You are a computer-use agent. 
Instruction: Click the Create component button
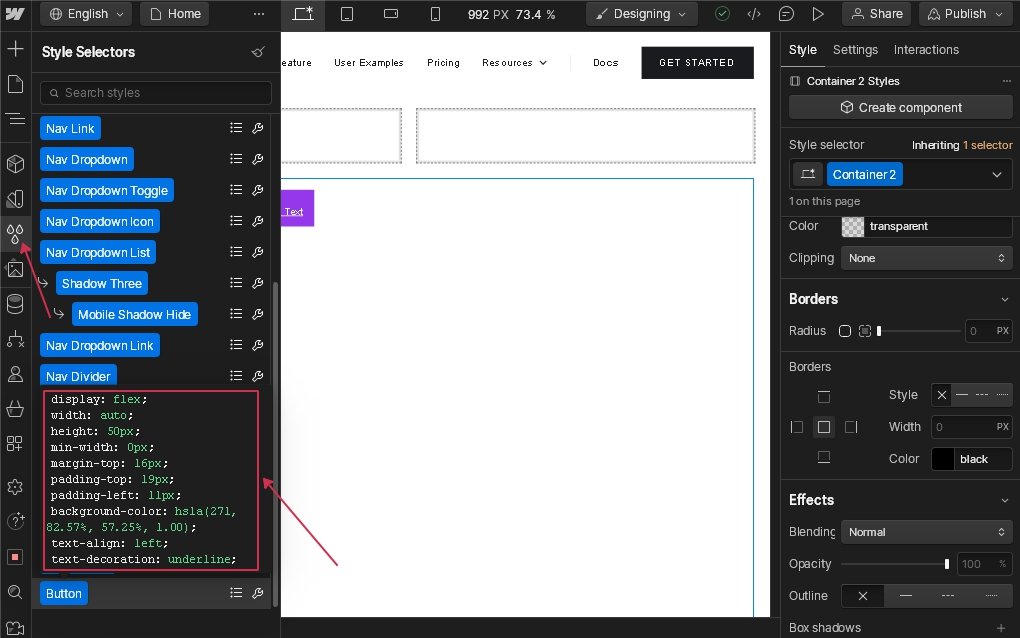point(900,107)
